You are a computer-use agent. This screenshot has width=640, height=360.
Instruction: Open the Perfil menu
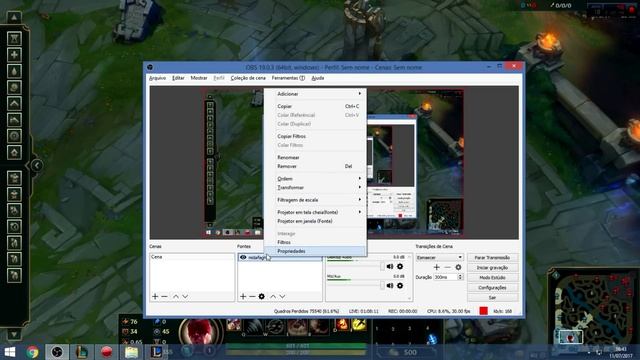click(x=219, y=78)
